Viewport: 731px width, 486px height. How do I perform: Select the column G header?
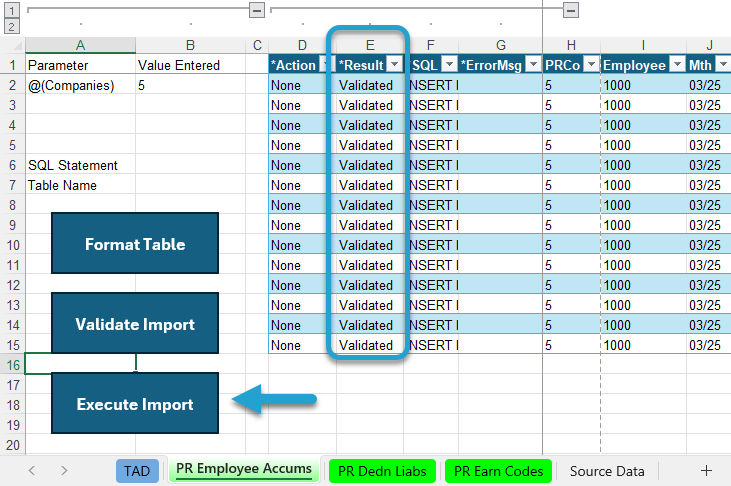501,45
